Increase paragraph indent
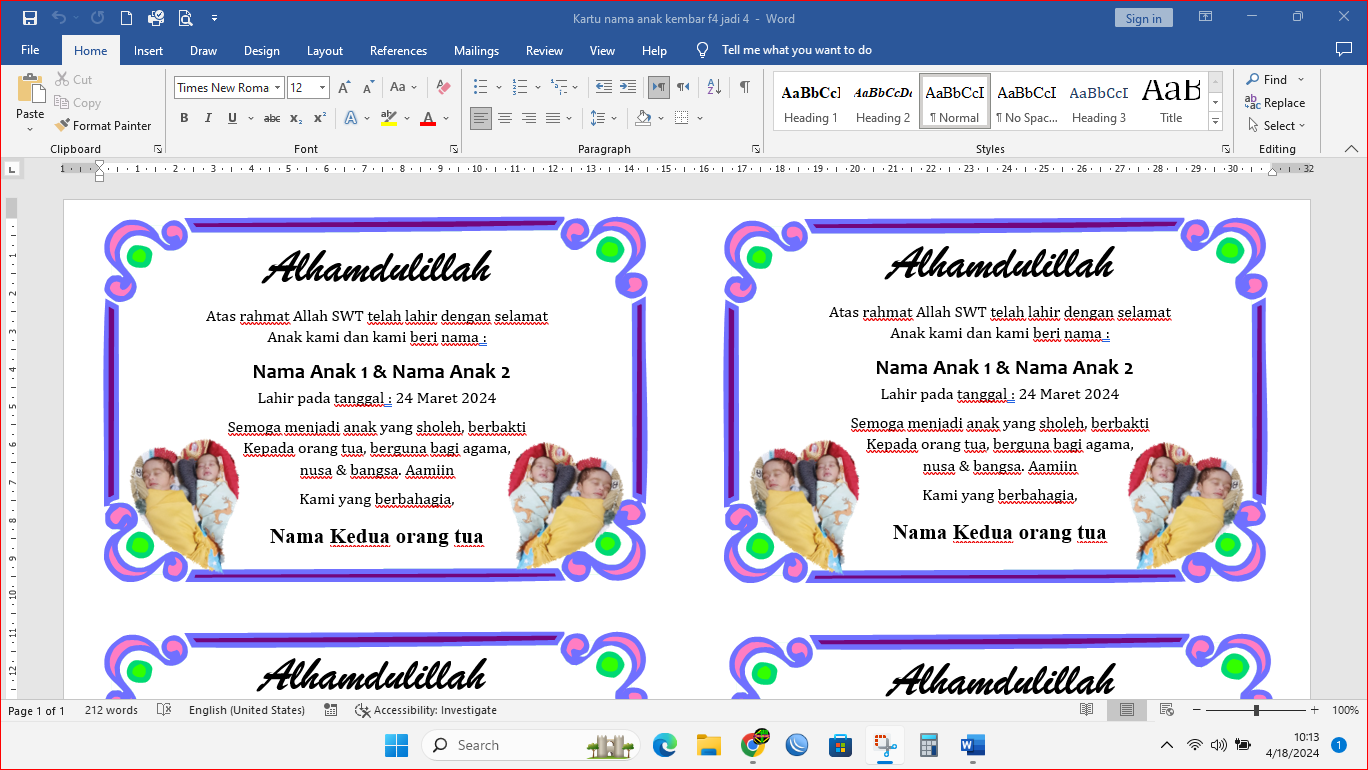Image resolution: width=1368 pixels, height=770 pixels. tap(628, 87)
